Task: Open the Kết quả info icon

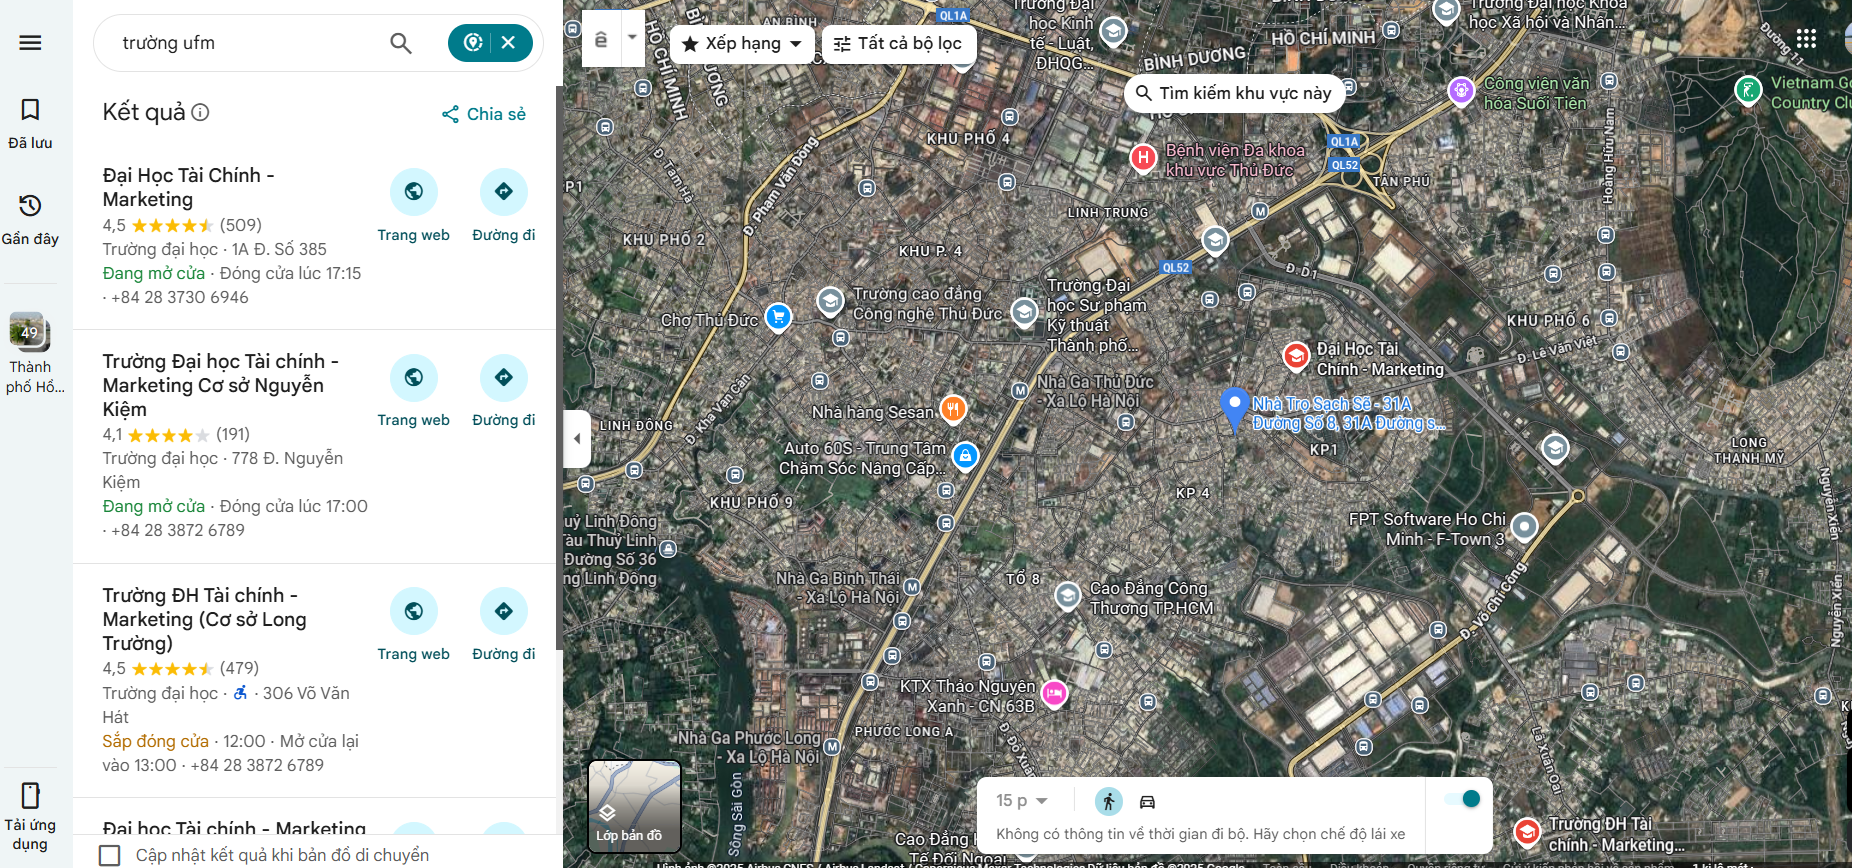Action: [200, 112]
